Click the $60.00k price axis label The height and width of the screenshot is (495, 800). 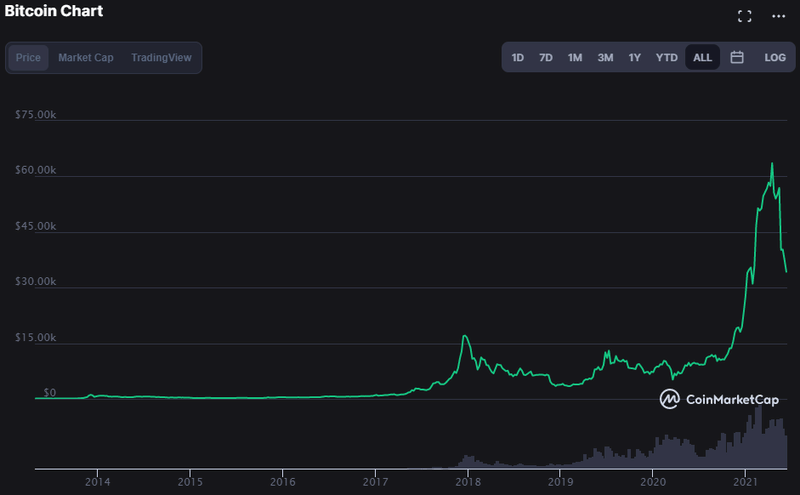(35, 170)
